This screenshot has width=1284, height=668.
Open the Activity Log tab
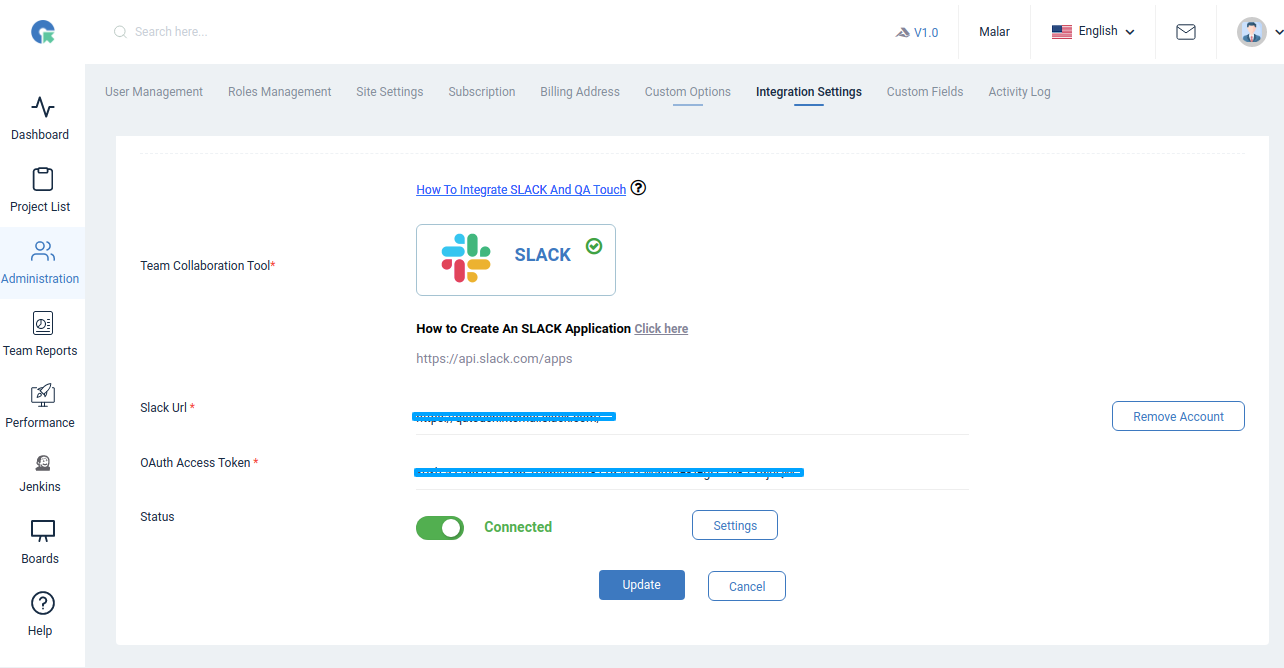tap(1019, 91)
